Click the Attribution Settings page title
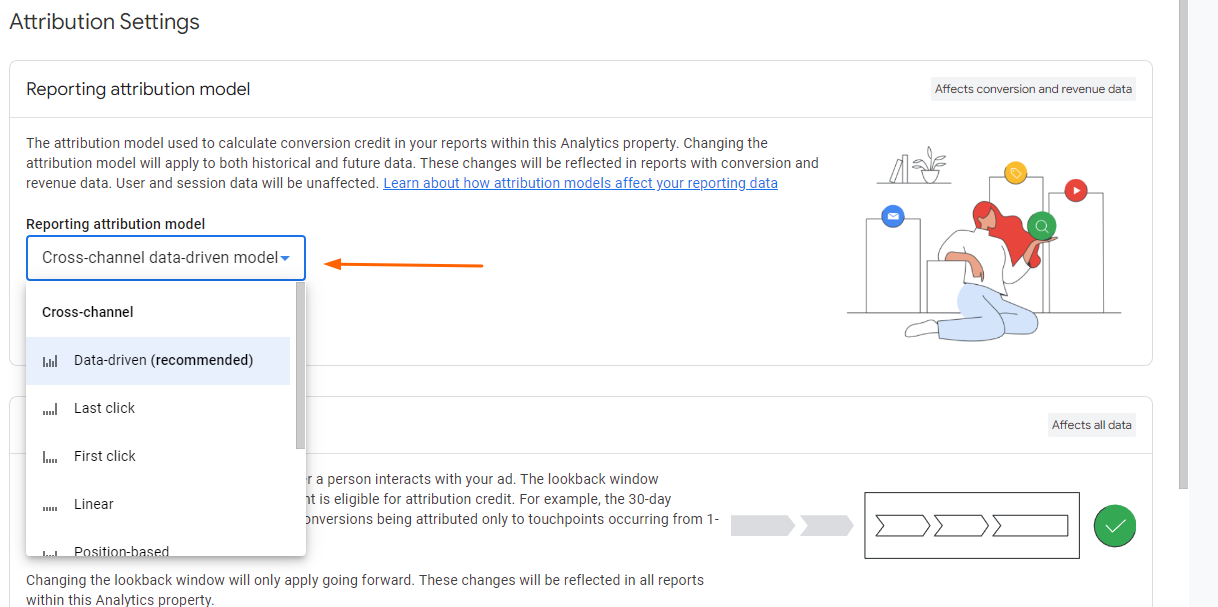This screenshot has height=607, width=1218. (x=104, y=21)
